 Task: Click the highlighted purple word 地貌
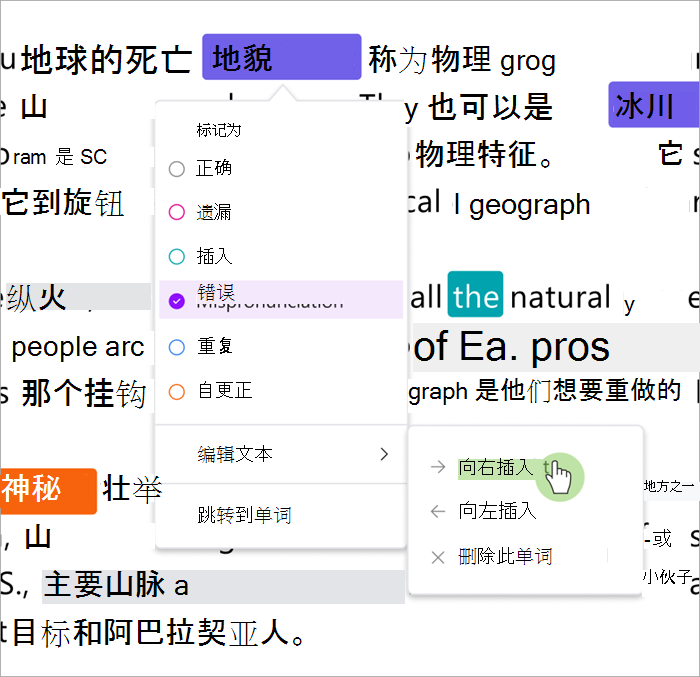[281, 57]
